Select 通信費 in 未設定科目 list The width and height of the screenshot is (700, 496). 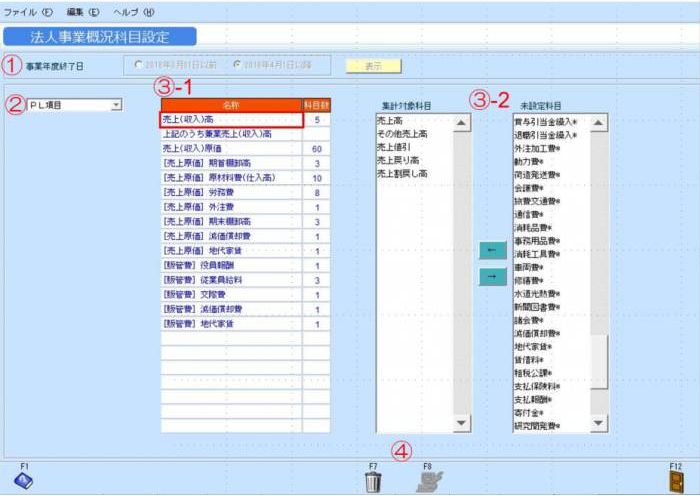coord(529,214)
